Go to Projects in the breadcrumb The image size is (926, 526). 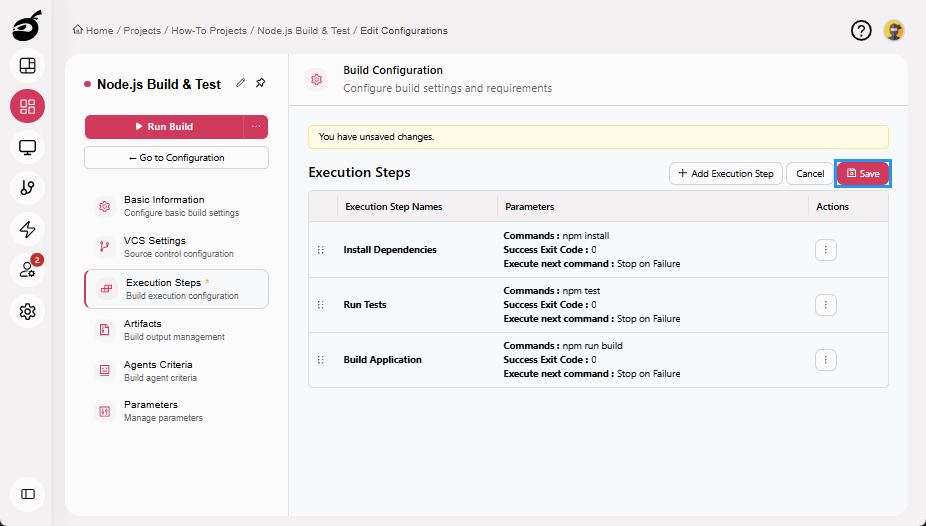coord(142,31)
